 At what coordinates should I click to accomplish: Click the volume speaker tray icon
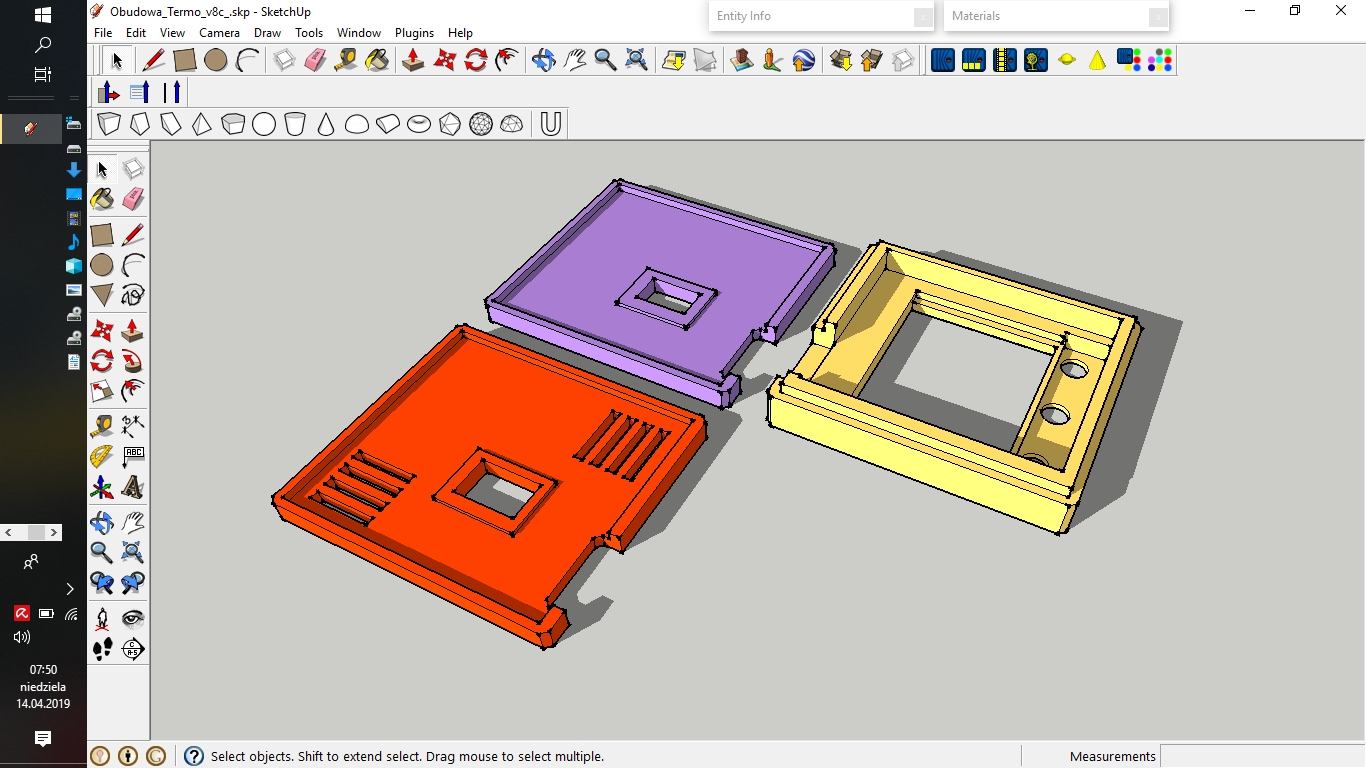tap(22, 637)
